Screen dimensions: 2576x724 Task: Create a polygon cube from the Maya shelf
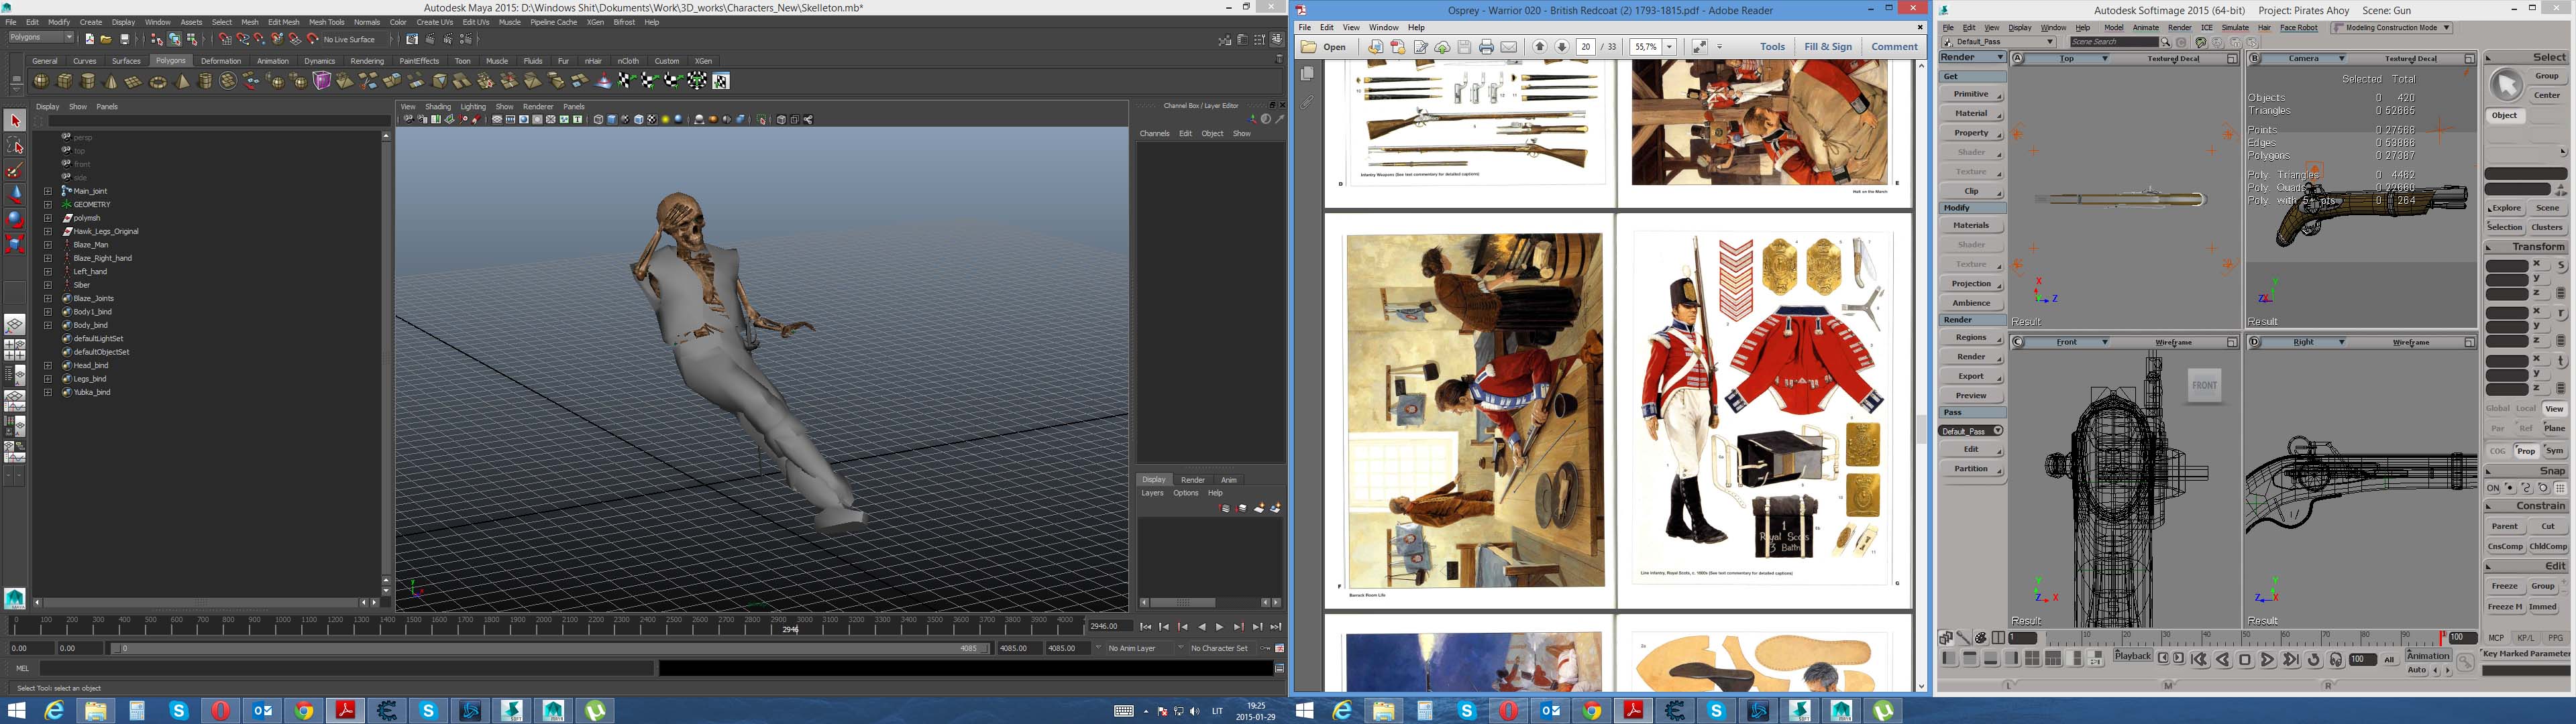(65, 81)
